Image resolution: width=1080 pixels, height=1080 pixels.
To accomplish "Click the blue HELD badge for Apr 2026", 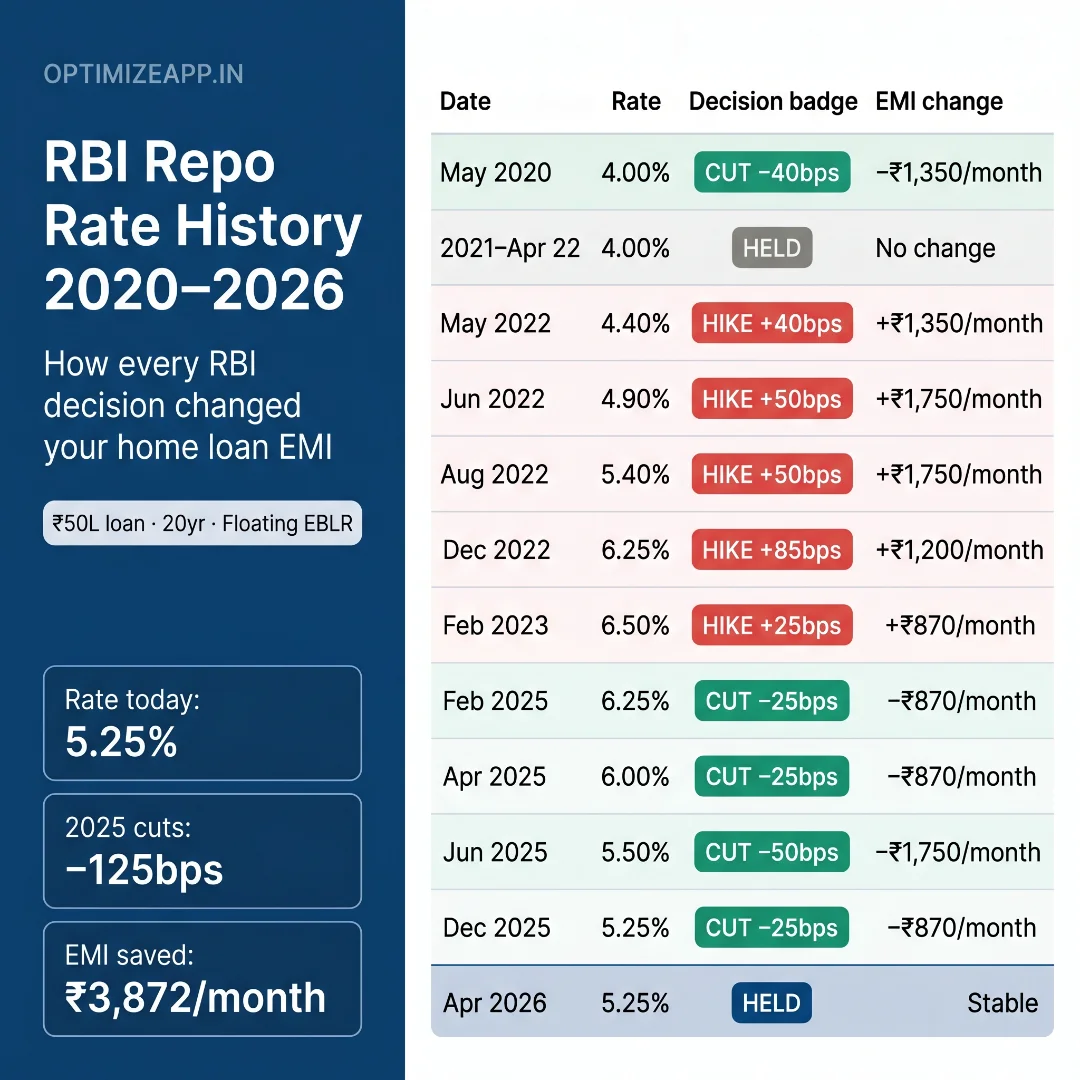I will point(771,1003).
